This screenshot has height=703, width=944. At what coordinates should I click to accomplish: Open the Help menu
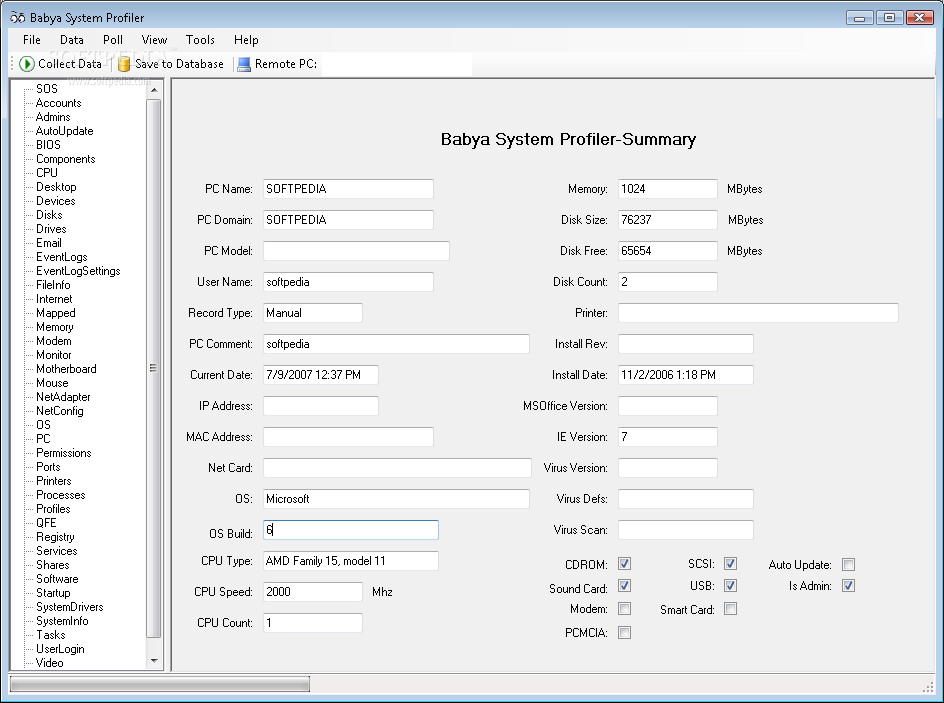pos(246,40)
